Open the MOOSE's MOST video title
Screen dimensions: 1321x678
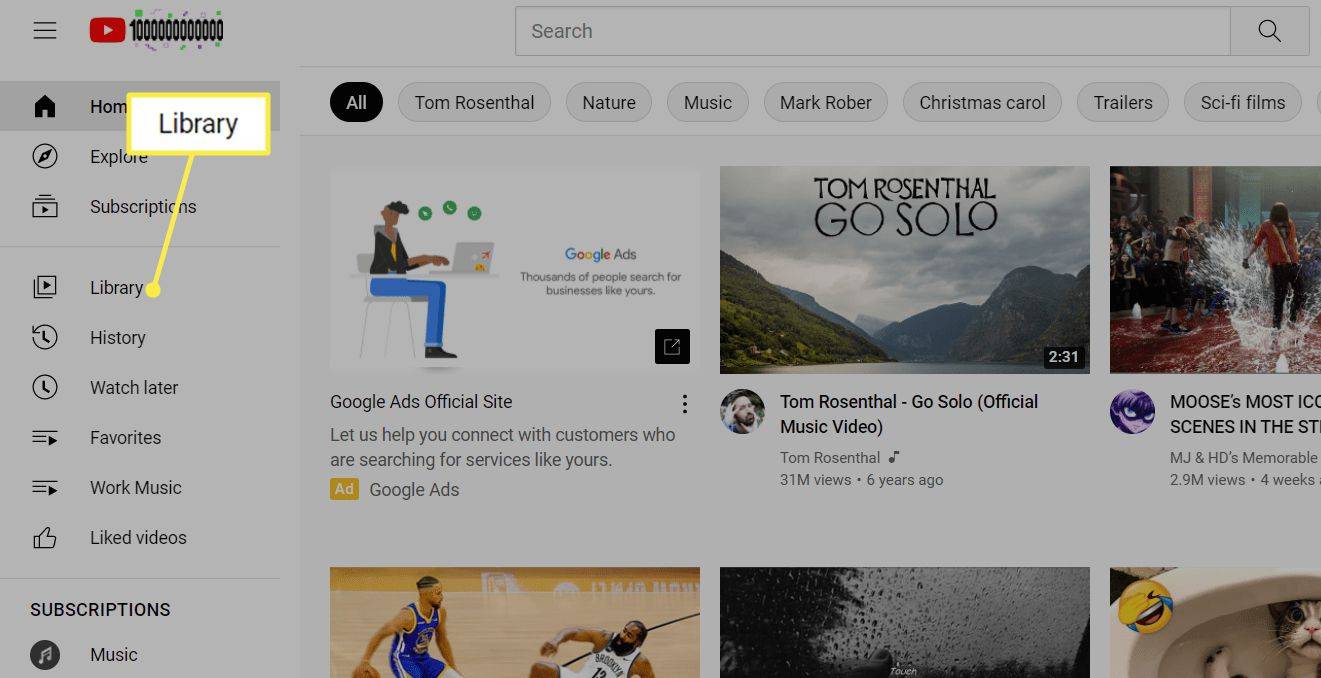coord(1245,414)
